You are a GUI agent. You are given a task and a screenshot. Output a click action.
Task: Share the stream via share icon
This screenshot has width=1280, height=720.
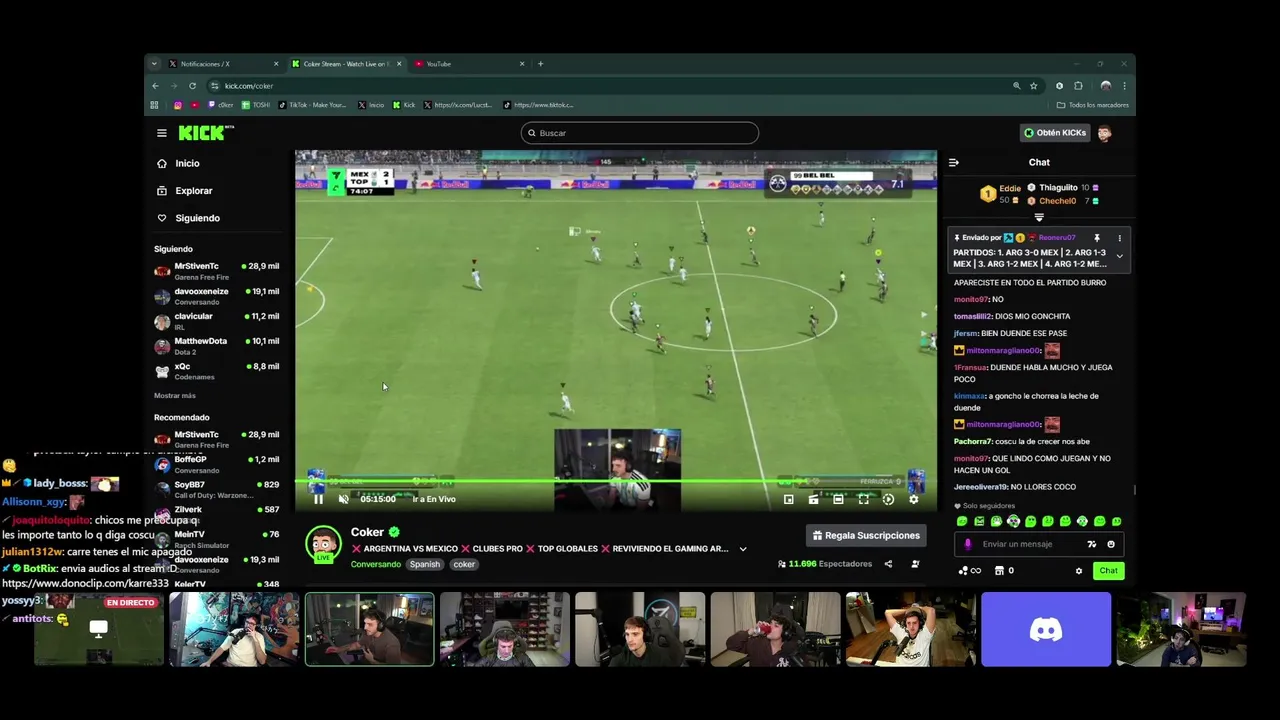coord(888,564)
